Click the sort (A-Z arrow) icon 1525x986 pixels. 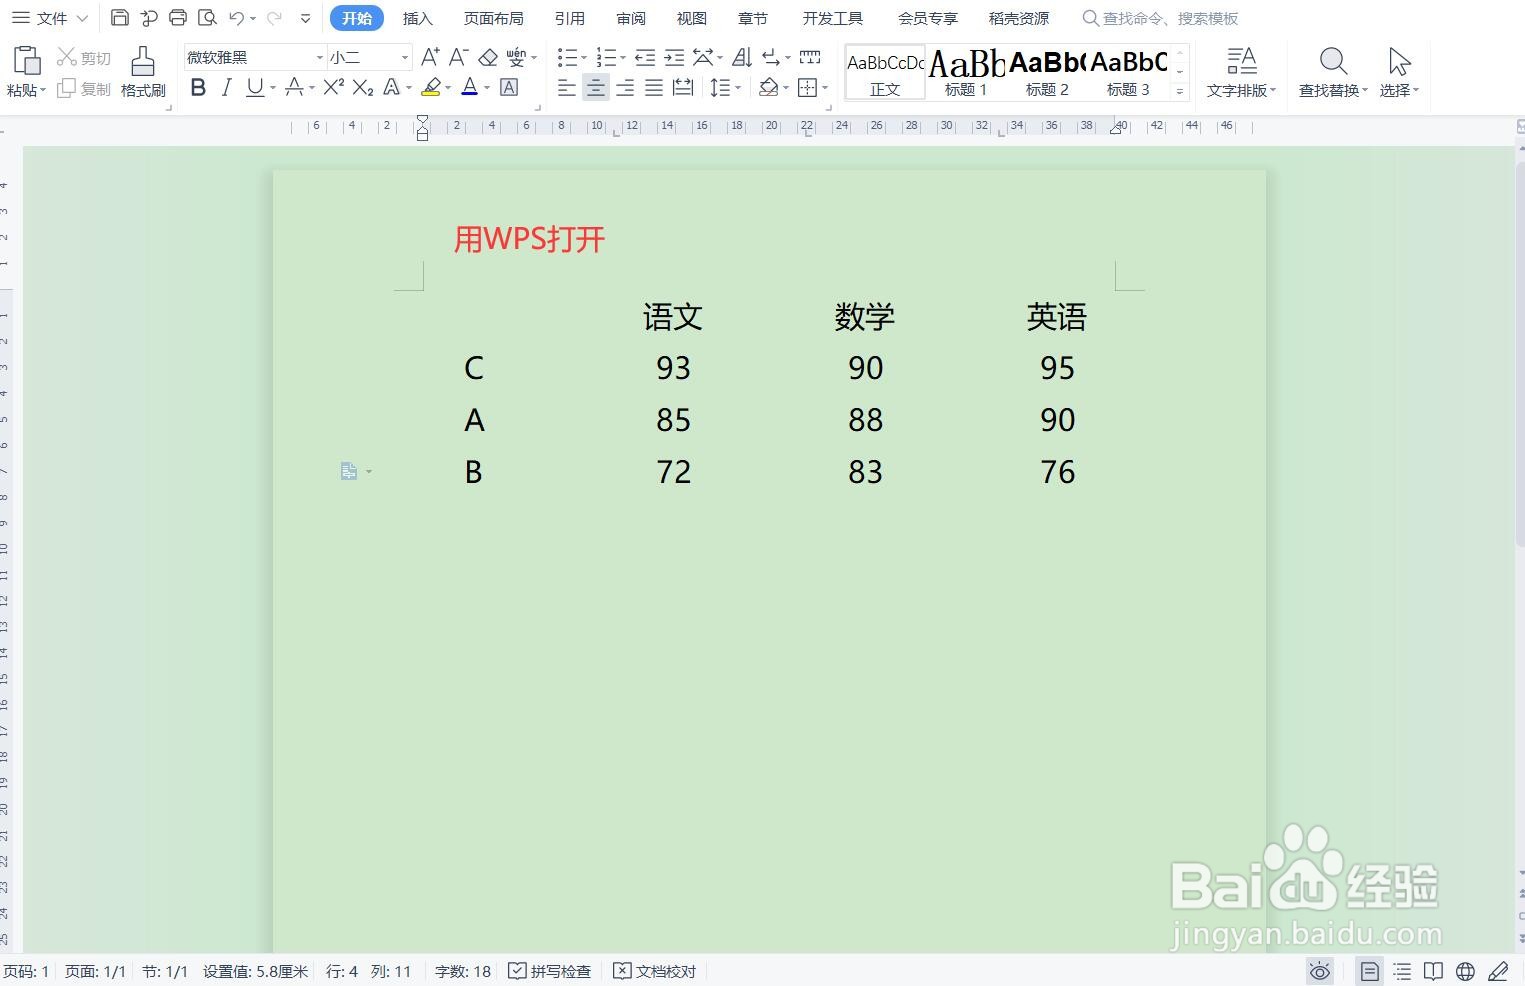pyautogui.click(x=742, y=57)
